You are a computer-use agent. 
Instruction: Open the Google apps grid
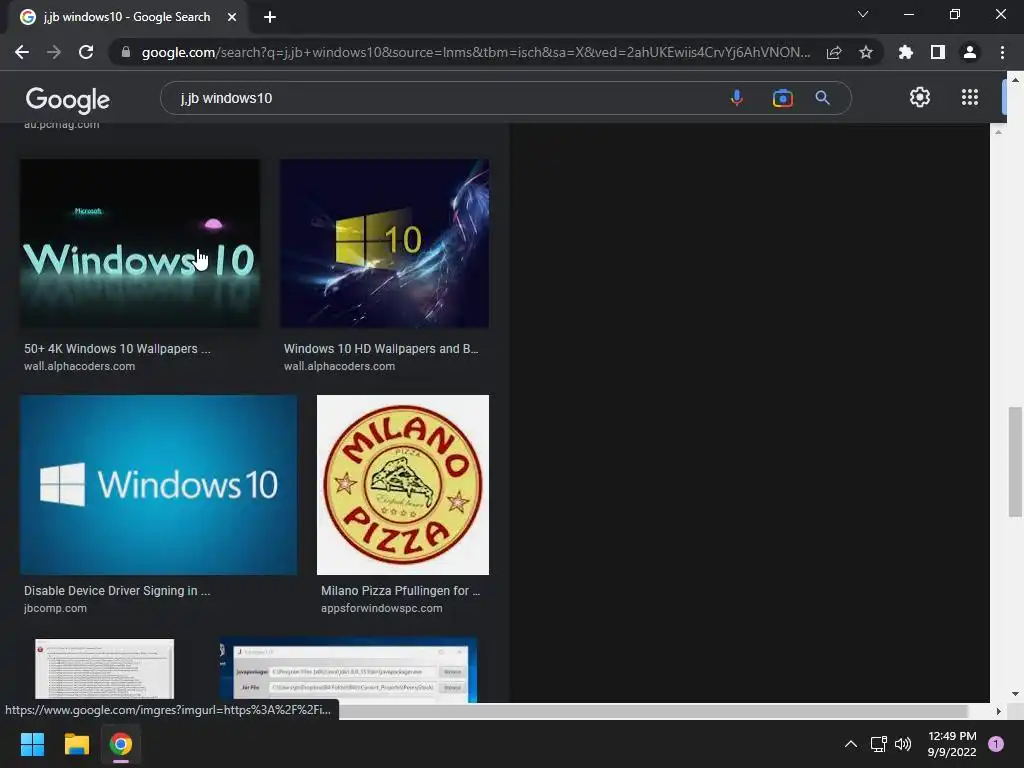[970, 97]
